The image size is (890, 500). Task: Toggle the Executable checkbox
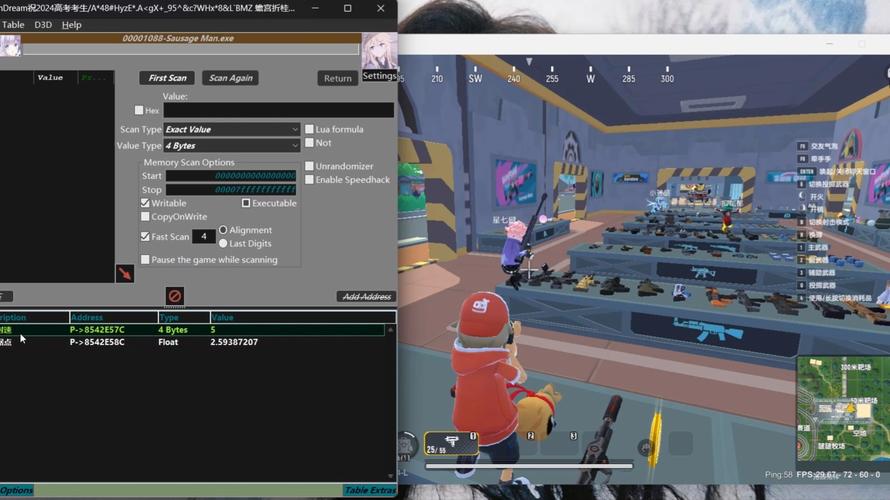[246, 203]
